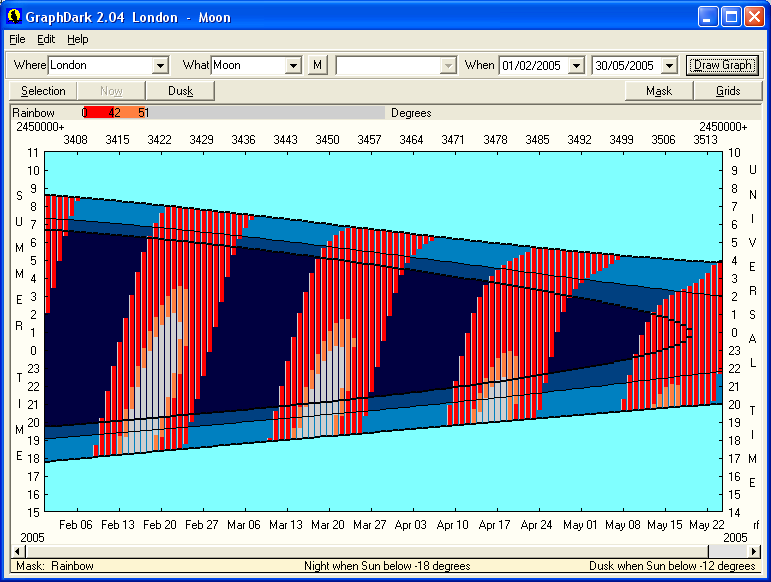Open the start date 01/02/2005 picker

pos(575,66)
